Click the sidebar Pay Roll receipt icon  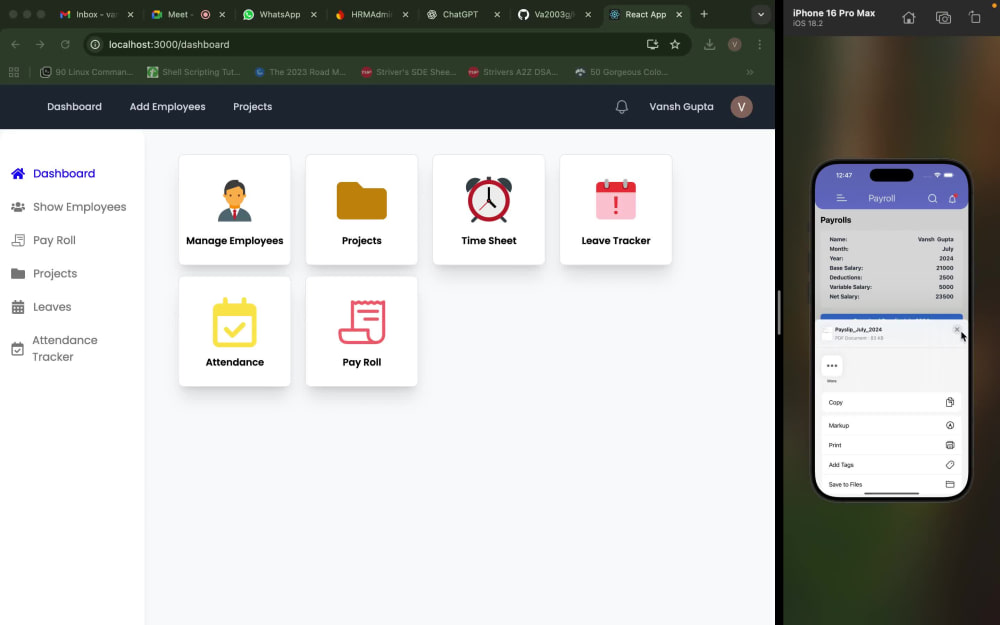pyautogui.click(x=18, y=240)
